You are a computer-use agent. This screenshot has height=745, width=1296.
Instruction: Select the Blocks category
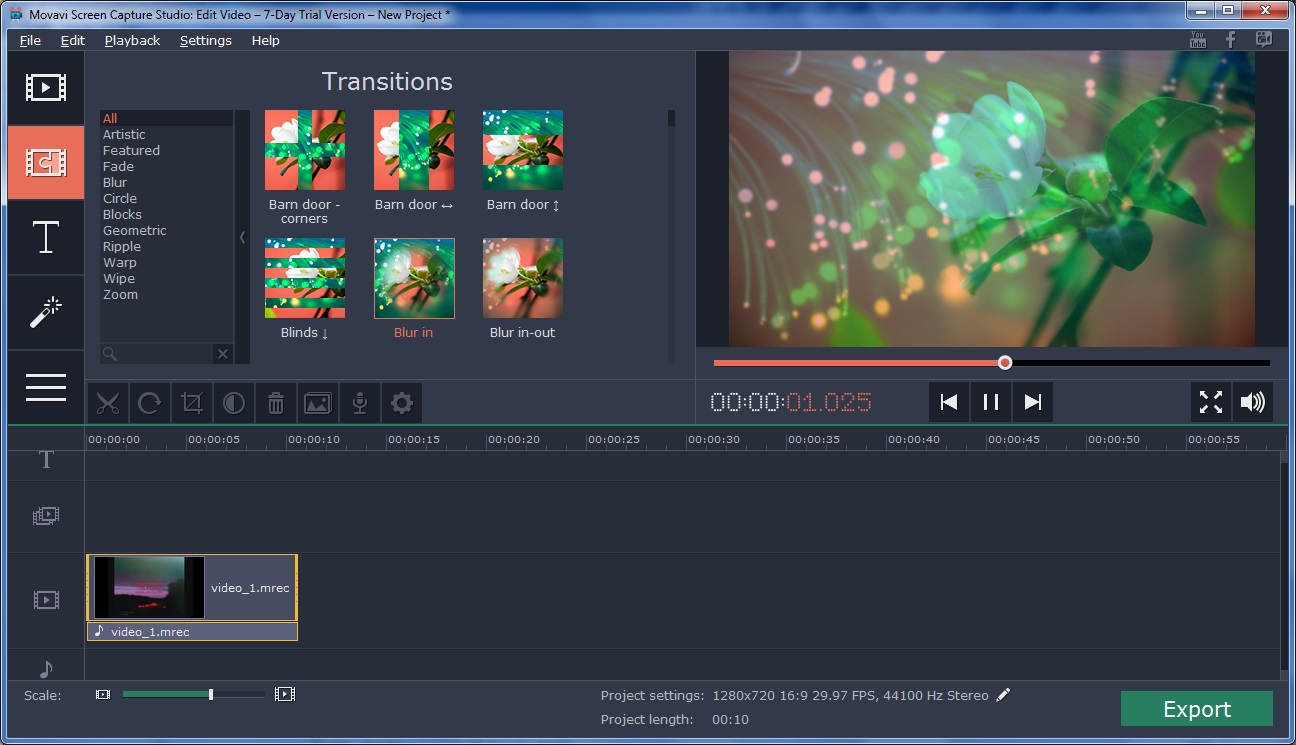(x=166, y=214)
